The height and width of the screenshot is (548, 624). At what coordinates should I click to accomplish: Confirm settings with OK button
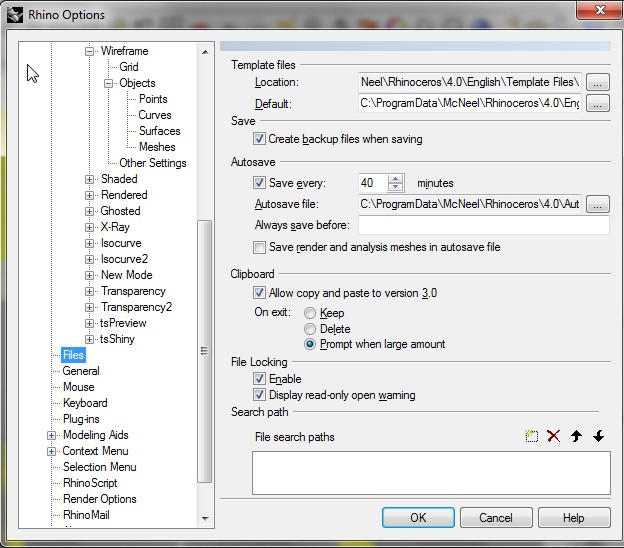click(x=418, y=517)
